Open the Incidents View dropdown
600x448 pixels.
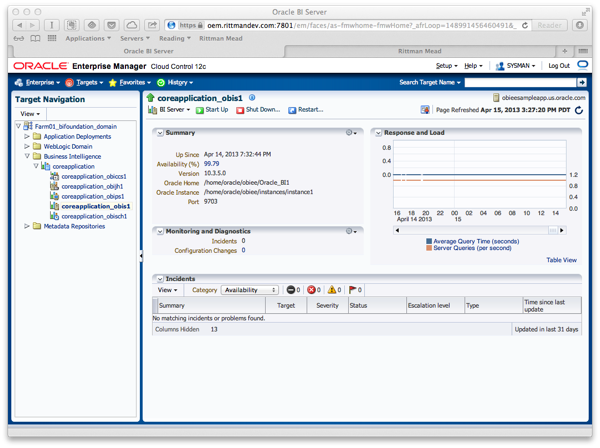coord(168,290)
